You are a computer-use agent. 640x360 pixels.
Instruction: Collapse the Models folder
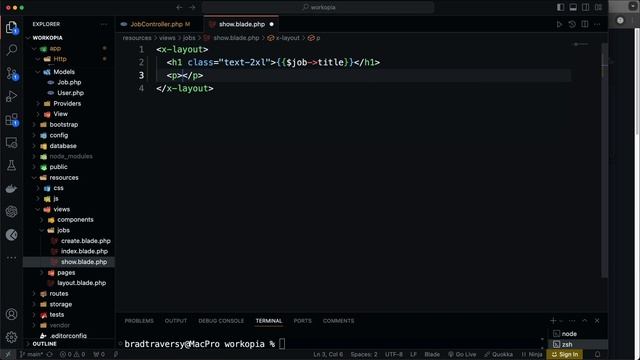(x=38, y=72)
